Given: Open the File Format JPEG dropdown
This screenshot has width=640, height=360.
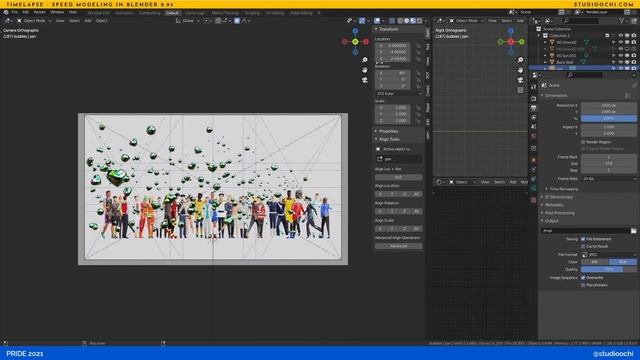Looking at the screenshot, I should pos(608,254).
